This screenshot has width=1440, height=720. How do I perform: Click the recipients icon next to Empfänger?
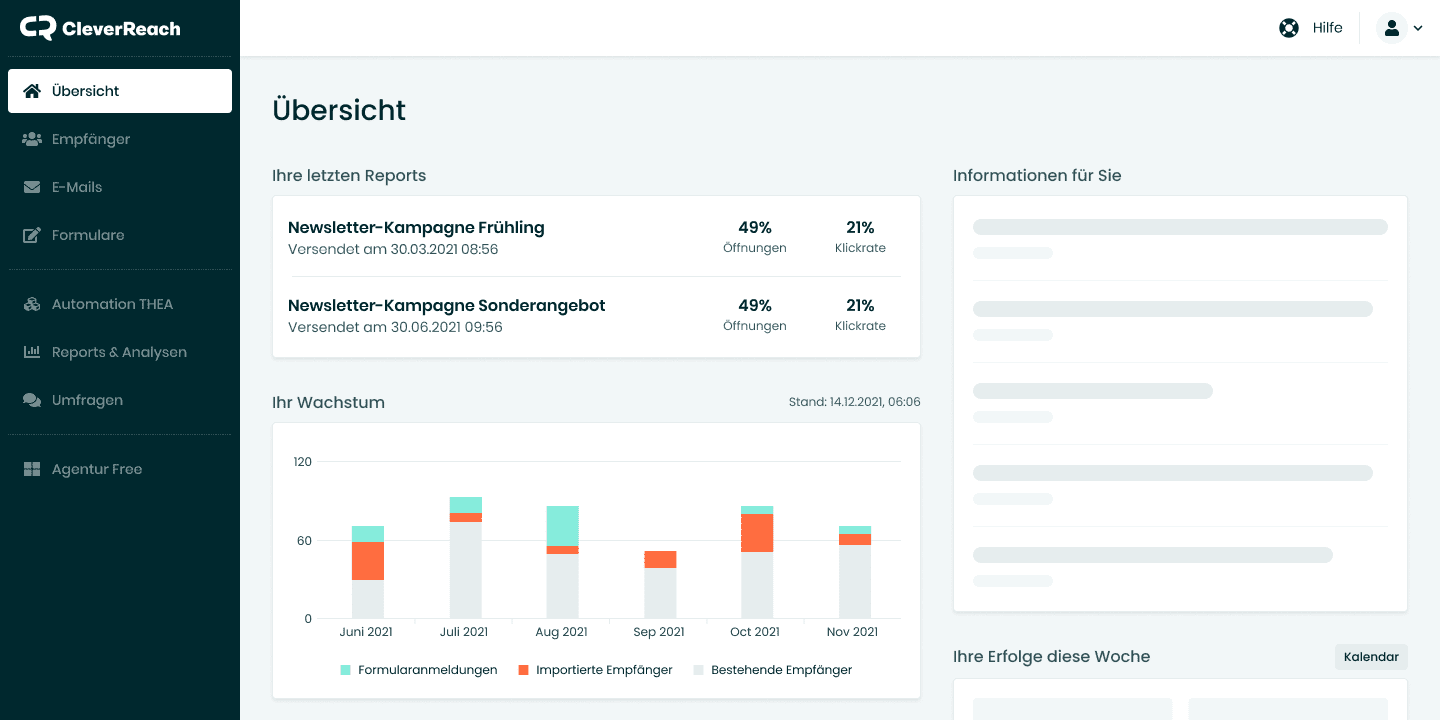click(31, 138)
